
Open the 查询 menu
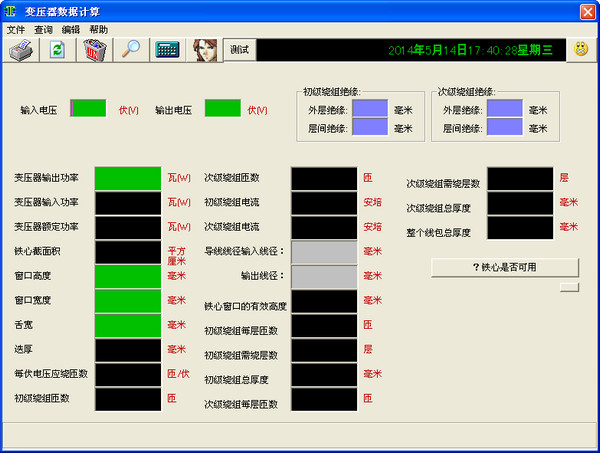coord(43,30)
